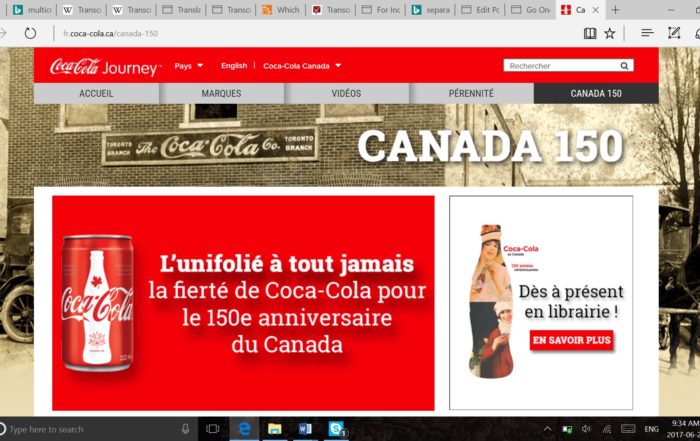
Task: Click the Coca-Cola book bottle image
Action: pyautogui.click(x=492, y=301)
